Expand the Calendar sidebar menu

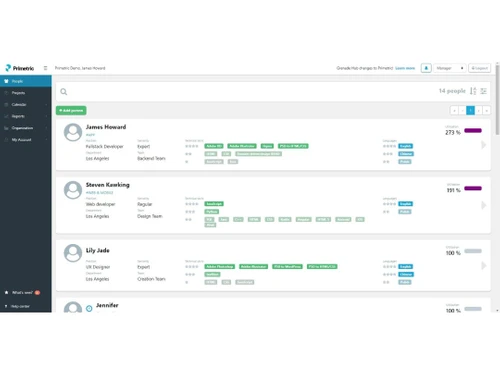26,105
